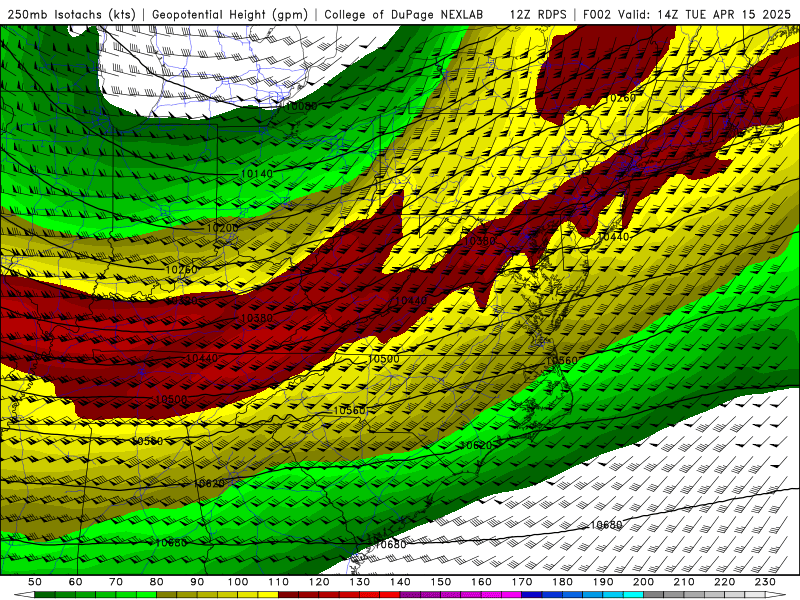The width and height of the screenshot is (800, 600).
Task: Click the 60 knot color scale label
Action: [x=76, y=582]
